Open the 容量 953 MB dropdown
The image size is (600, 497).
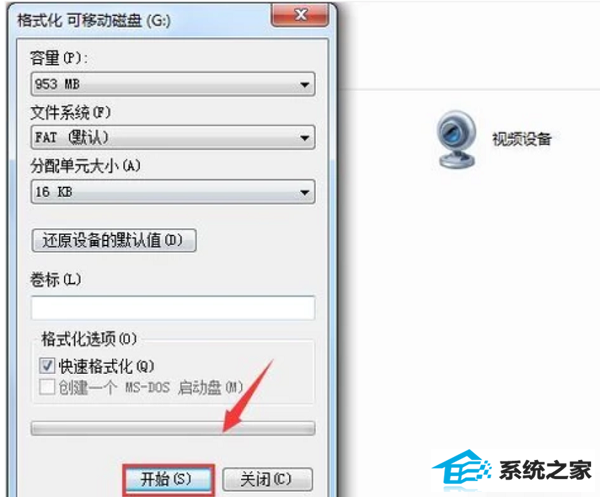point(173,84)
